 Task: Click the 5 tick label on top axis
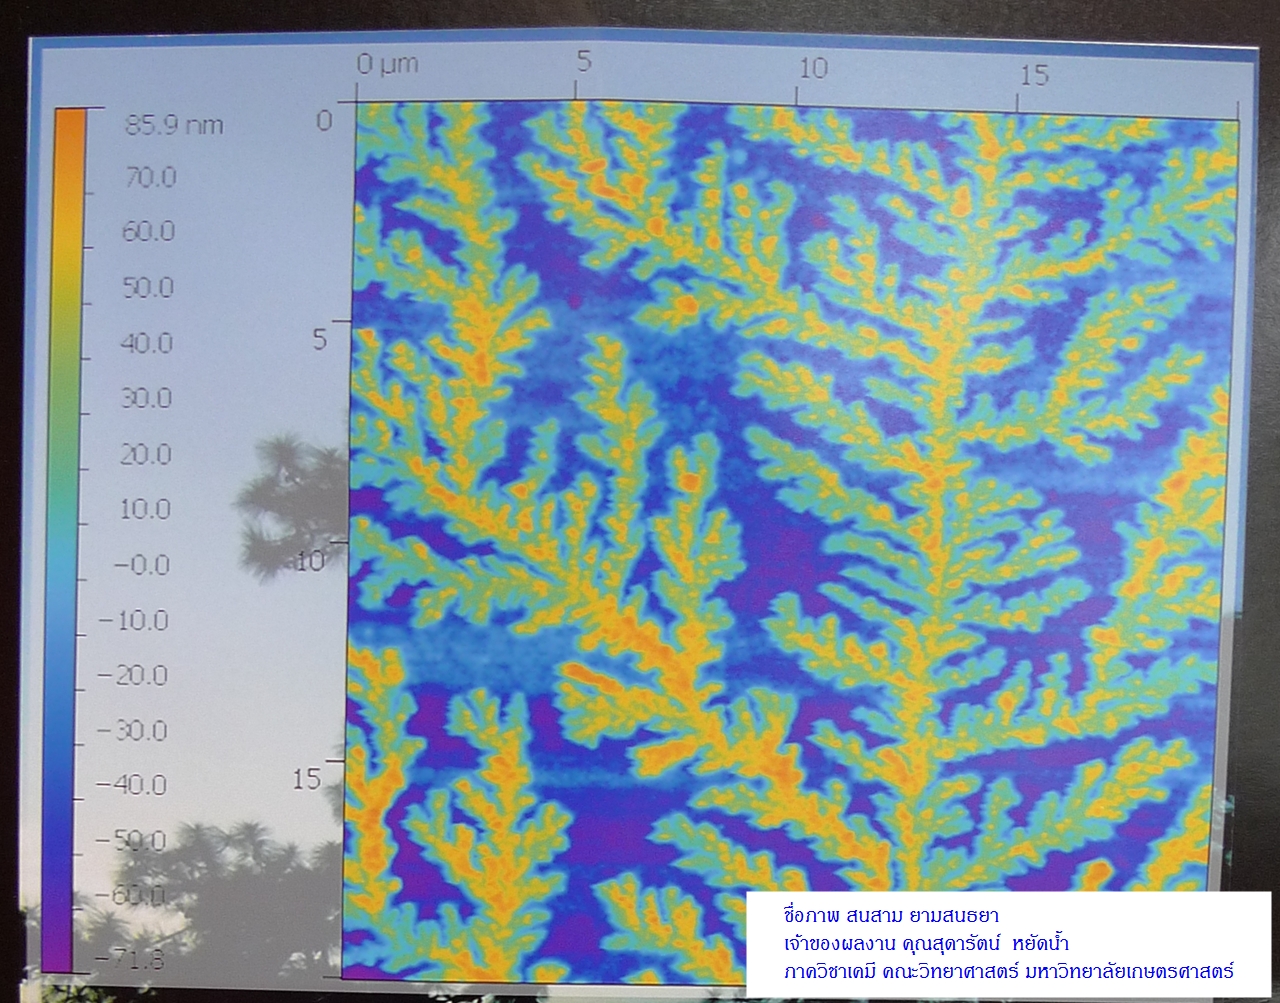583,62
